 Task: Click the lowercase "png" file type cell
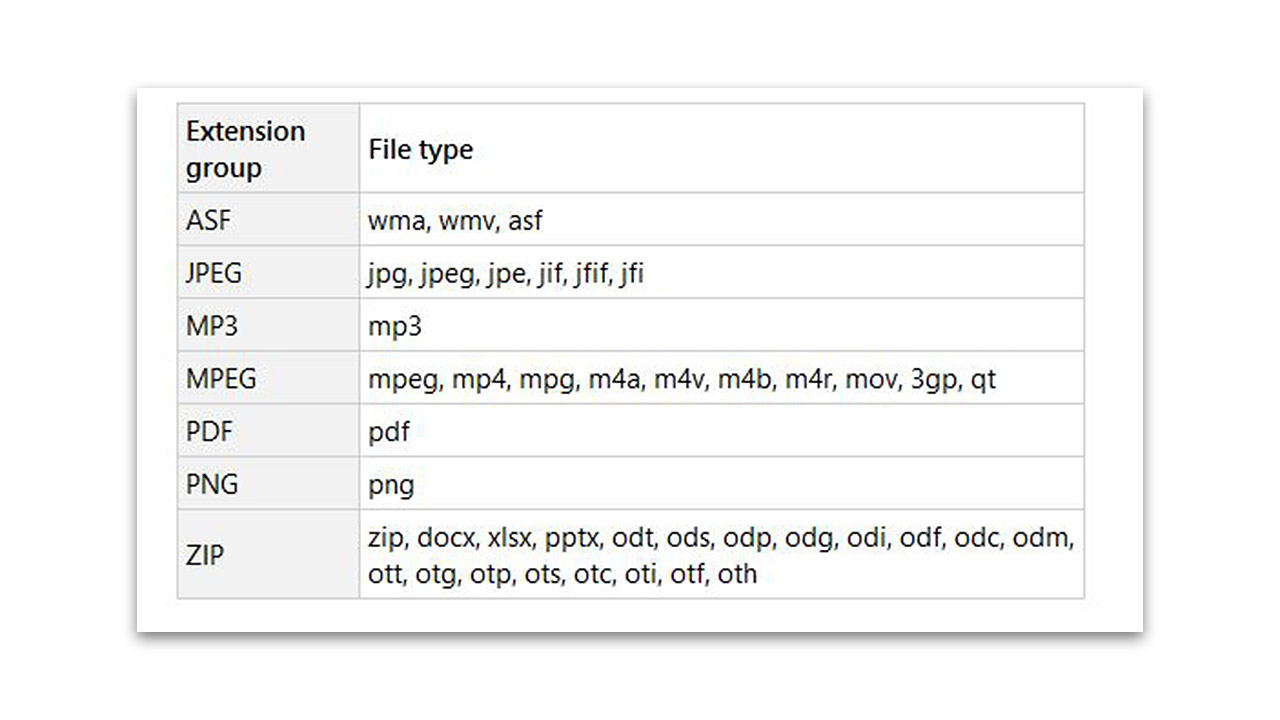point(721,484)
